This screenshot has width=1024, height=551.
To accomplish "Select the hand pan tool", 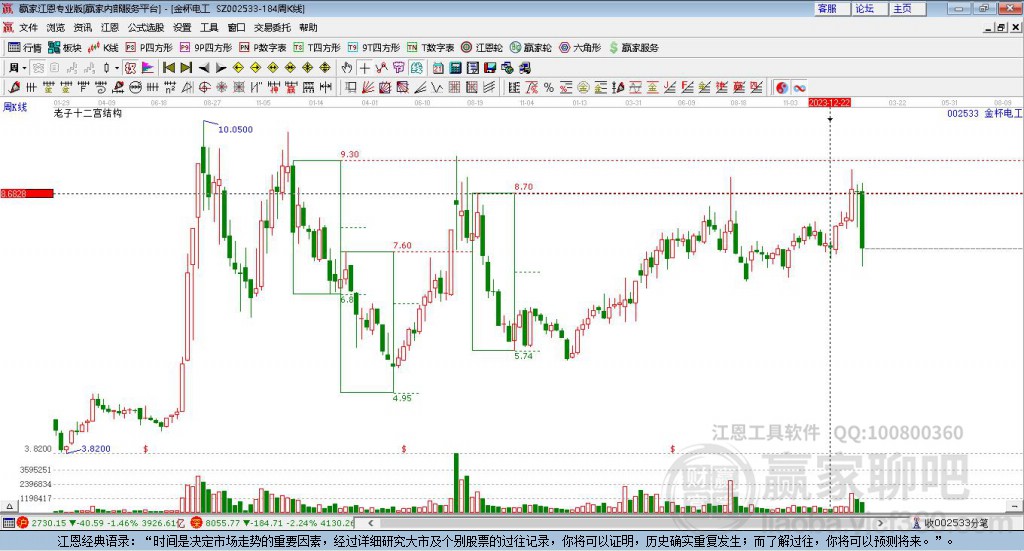I will pyautogui.click(x=347, y=68).
